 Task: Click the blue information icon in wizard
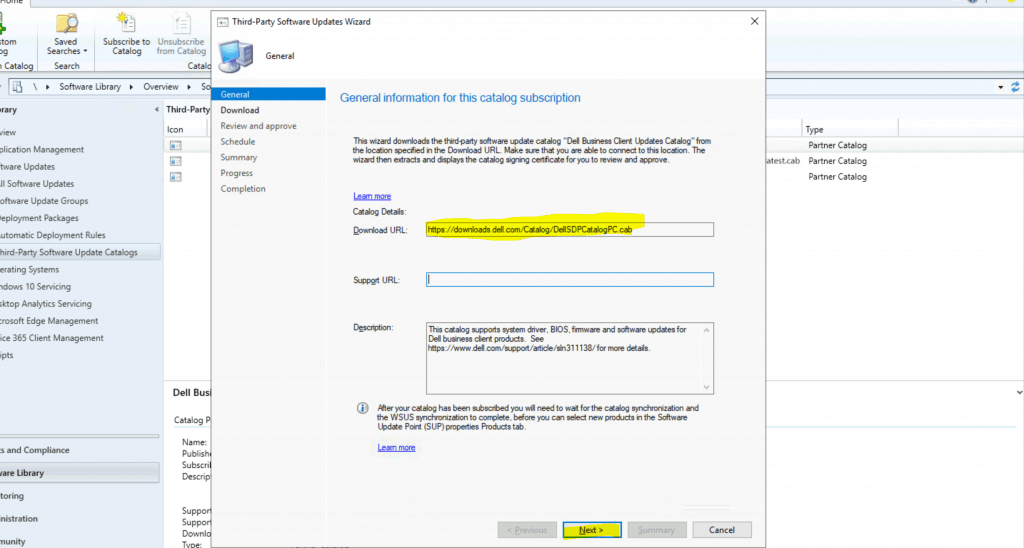point(362,408)
